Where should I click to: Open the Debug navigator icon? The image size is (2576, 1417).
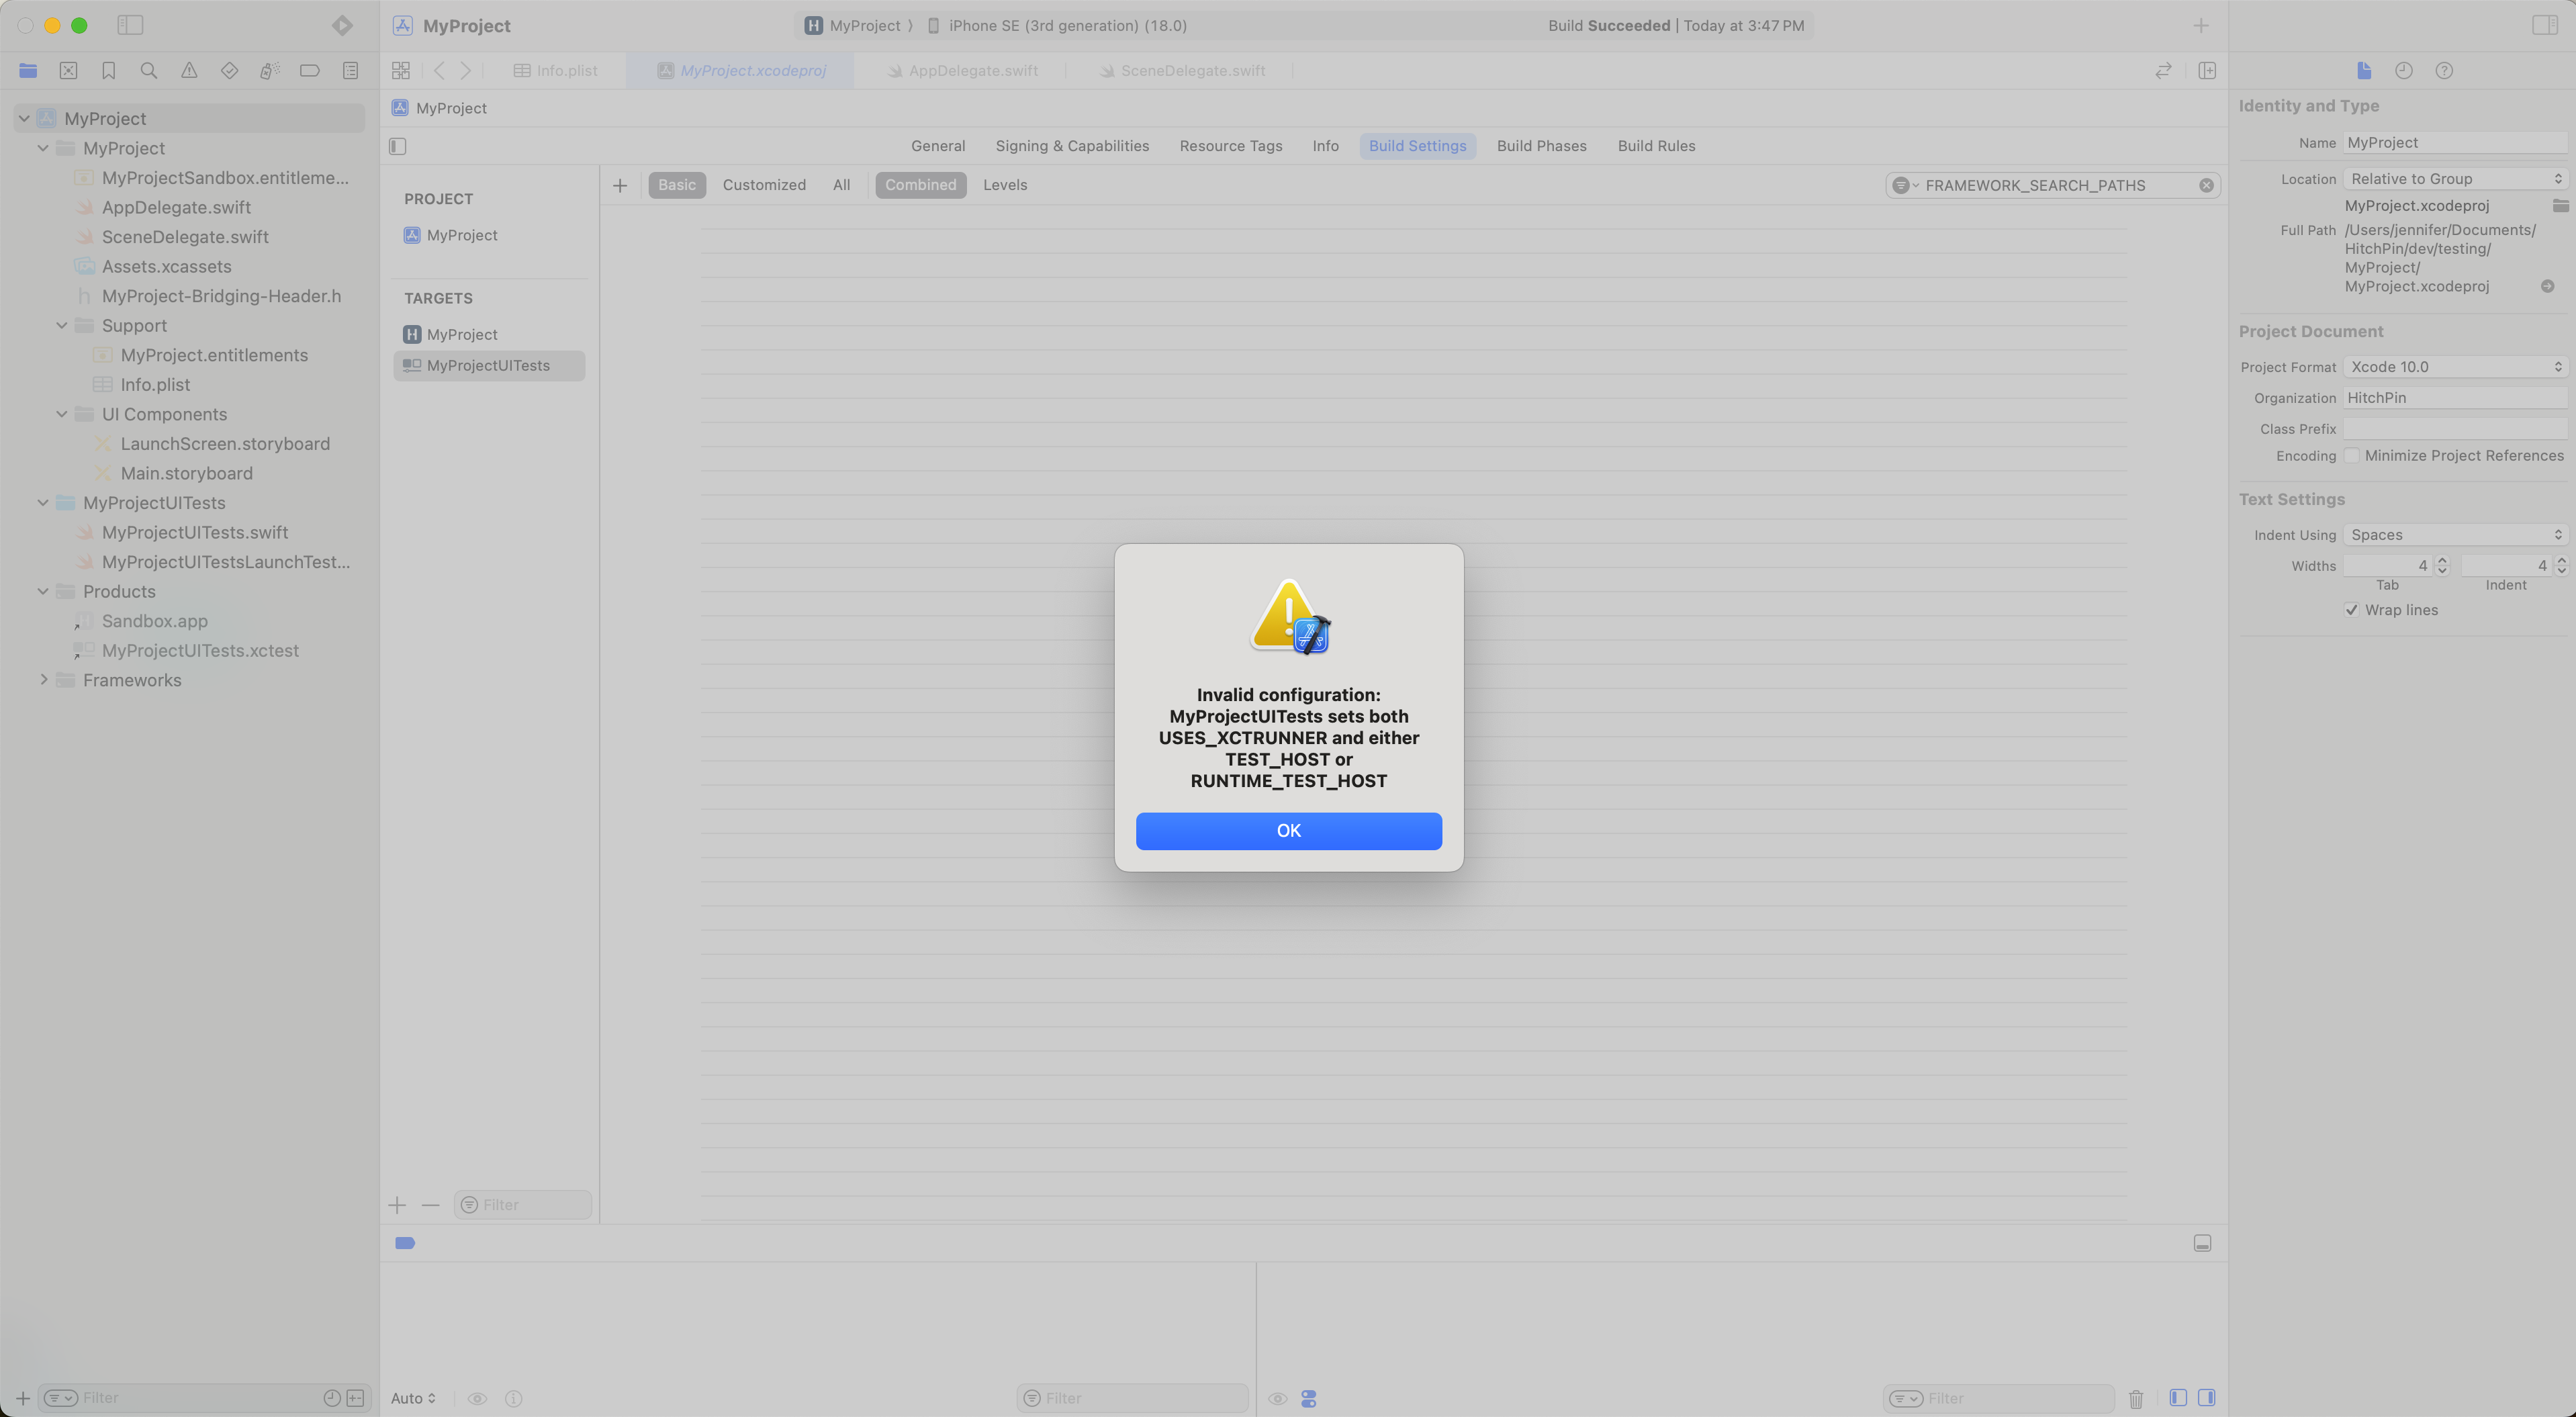(269, 70)
